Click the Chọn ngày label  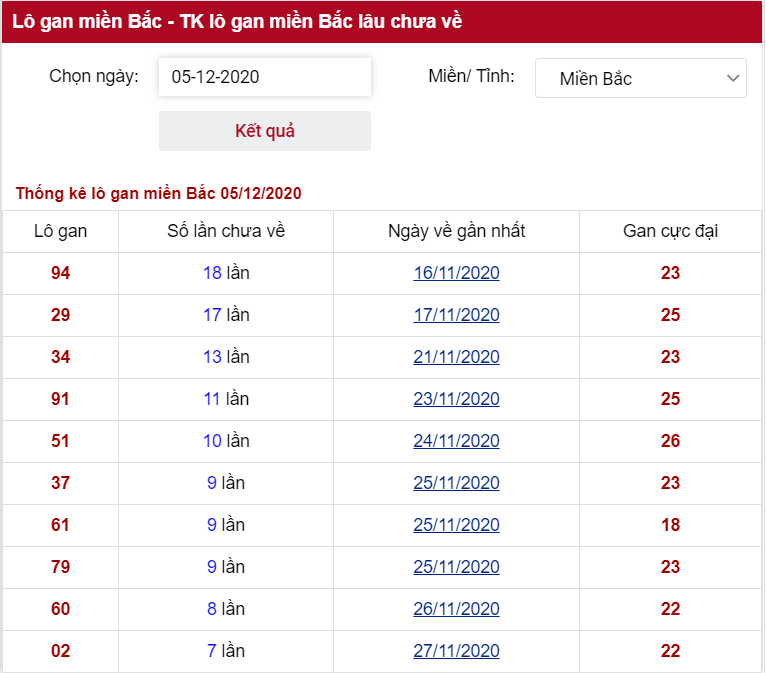click(x=94, y=77)
